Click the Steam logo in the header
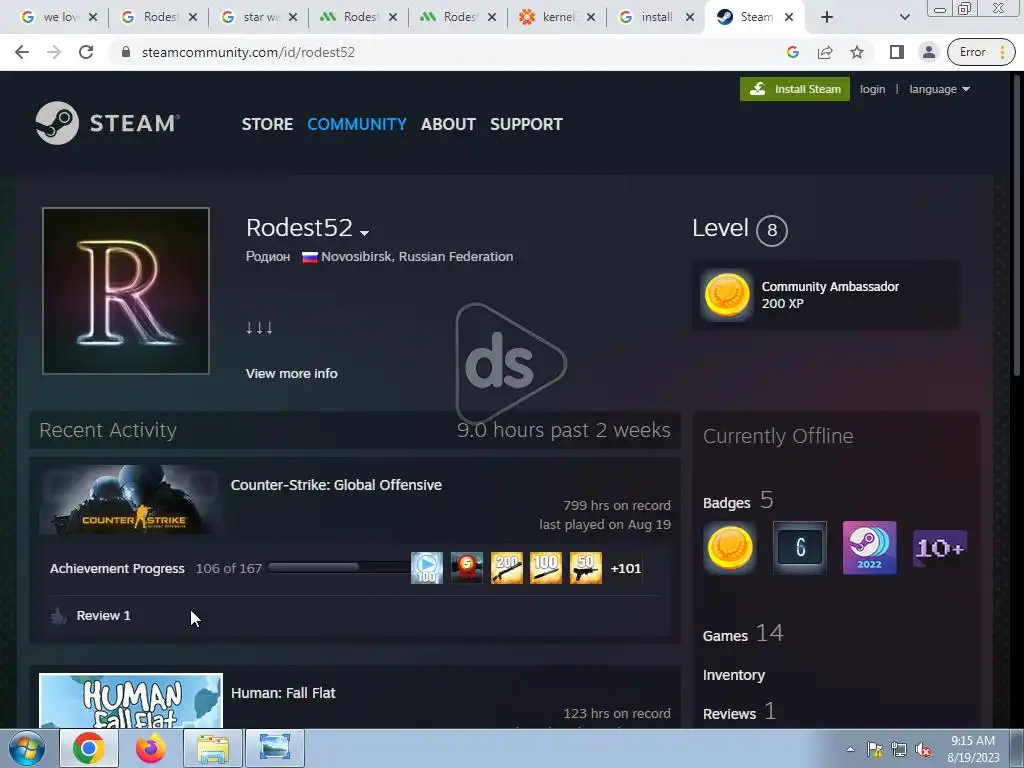Image resolution: width=1024 pixels, height=768 pixels. pos(107,123)
